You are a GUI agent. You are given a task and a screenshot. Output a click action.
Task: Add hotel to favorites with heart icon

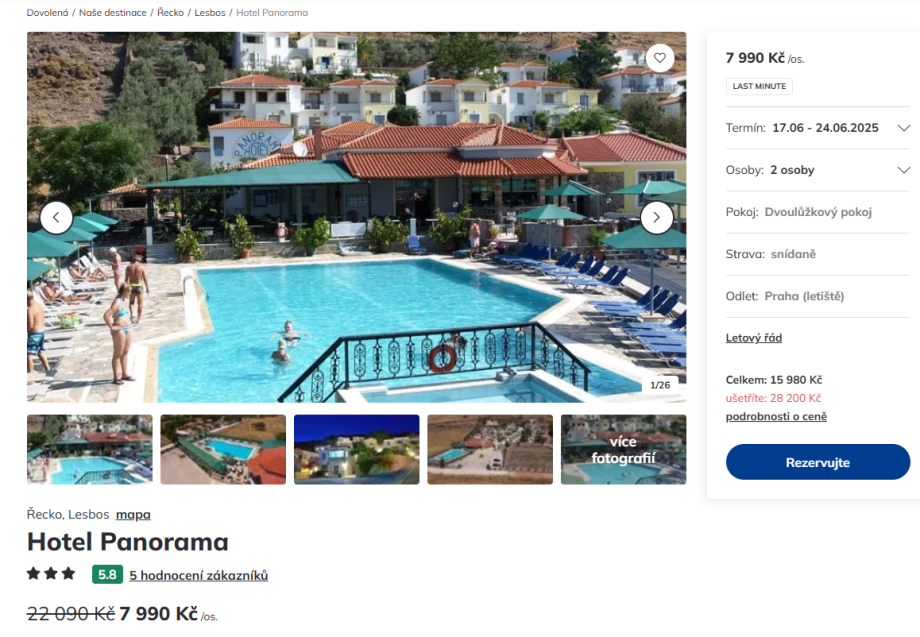coord(660,58)
